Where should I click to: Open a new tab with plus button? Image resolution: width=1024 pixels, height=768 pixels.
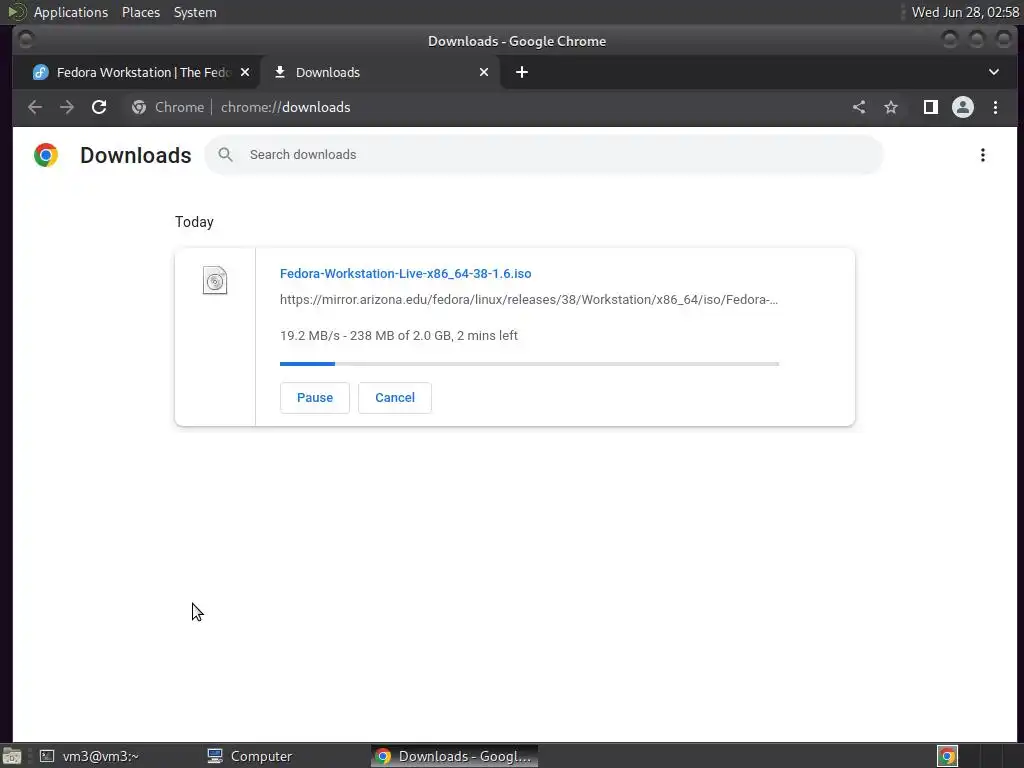pyautogui.click(x=522, y=72)
